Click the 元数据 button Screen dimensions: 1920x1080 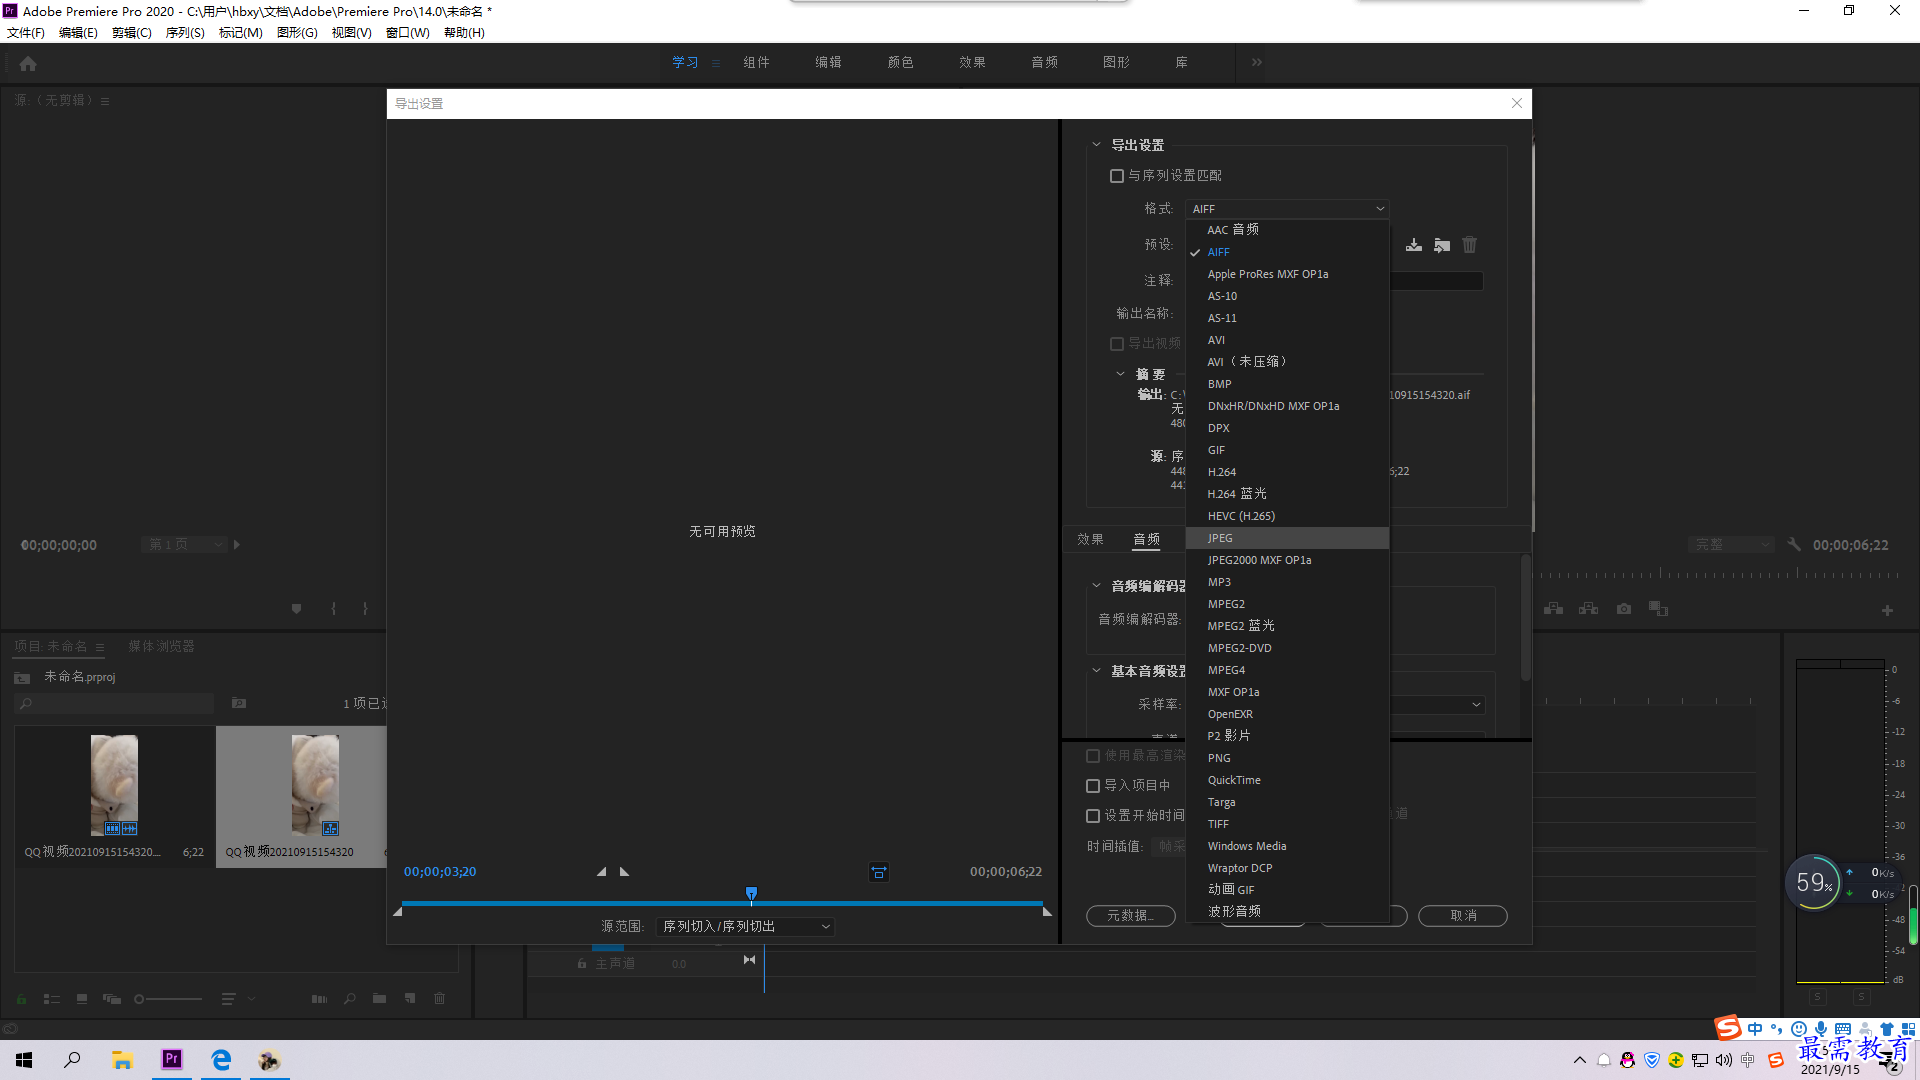[x=1131, y=916]
